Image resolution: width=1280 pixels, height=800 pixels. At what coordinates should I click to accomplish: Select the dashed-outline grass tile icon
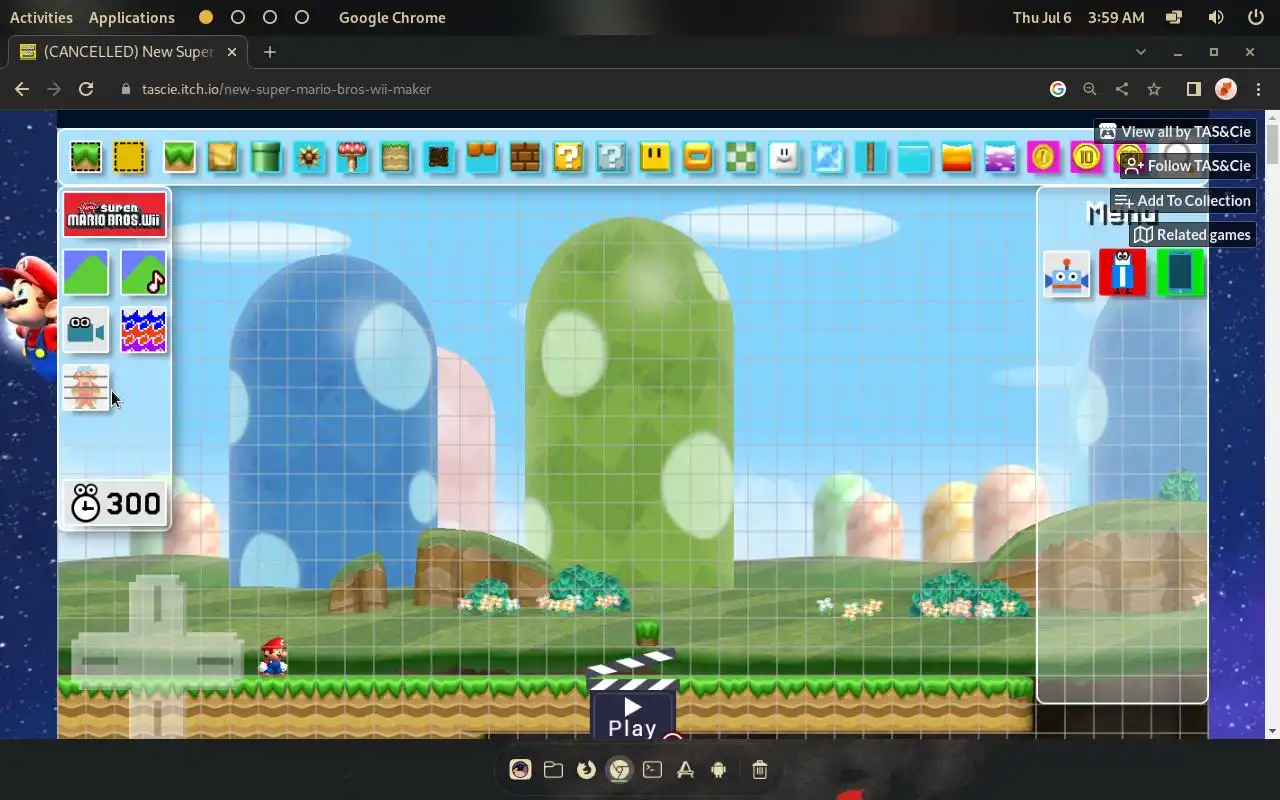coord(86,157)
